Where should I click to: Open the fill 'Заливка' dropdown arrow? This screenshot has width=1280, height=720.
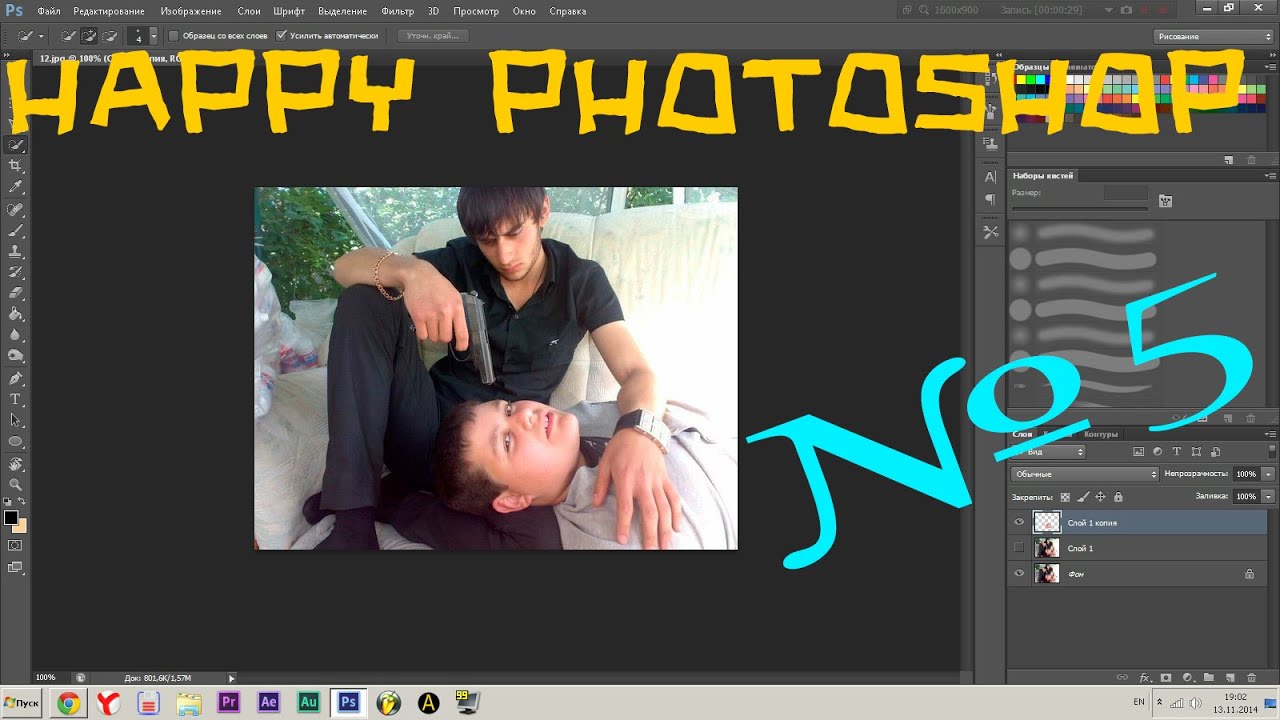1269,496
